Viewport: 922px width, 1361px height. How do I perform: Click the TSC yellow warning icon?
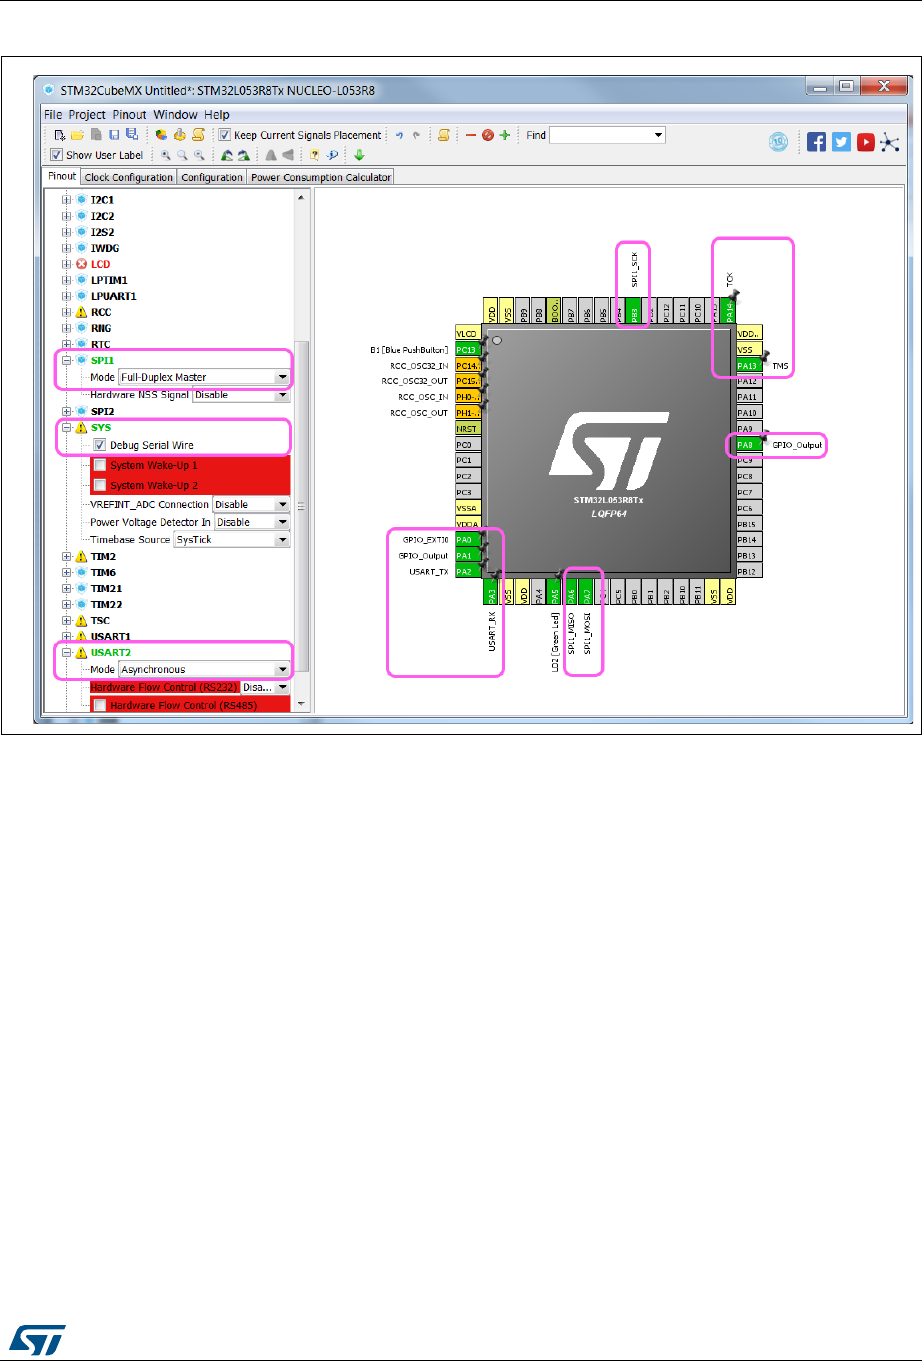pos(82,620)
